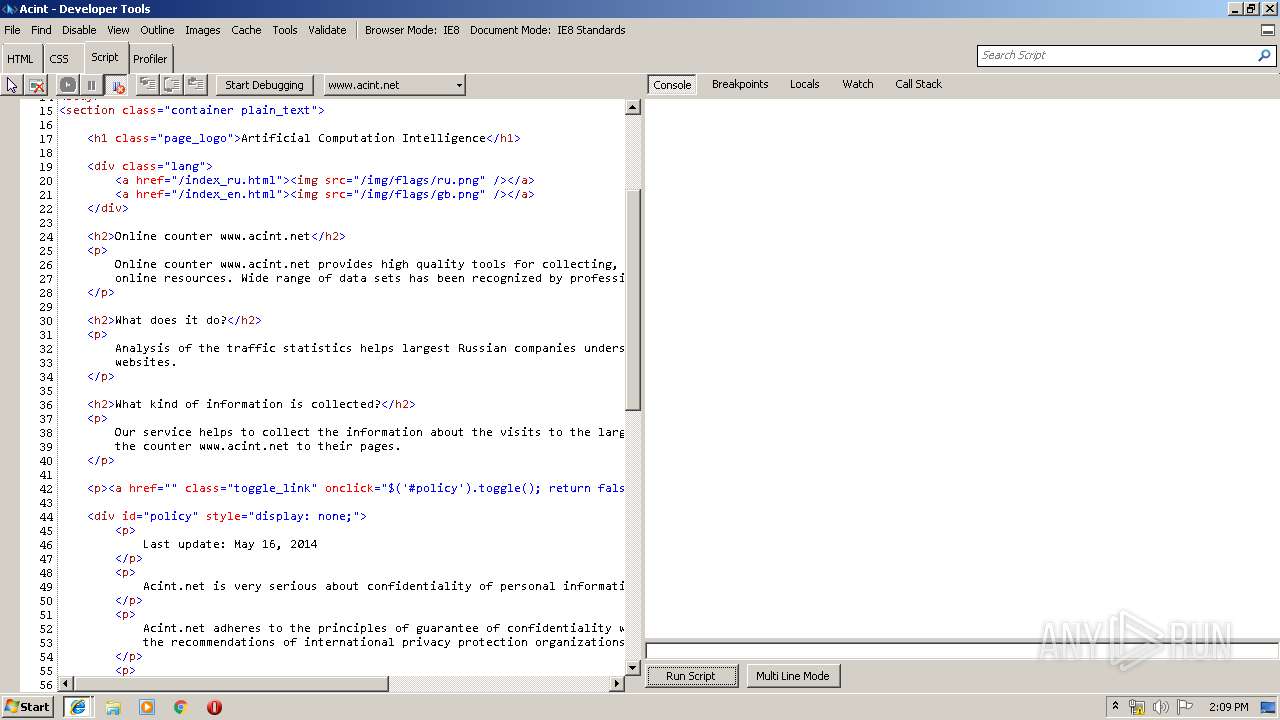Click the breakpoint gutter at line 44
This screenshot has width=1280, height=720.
click(10, 516)
